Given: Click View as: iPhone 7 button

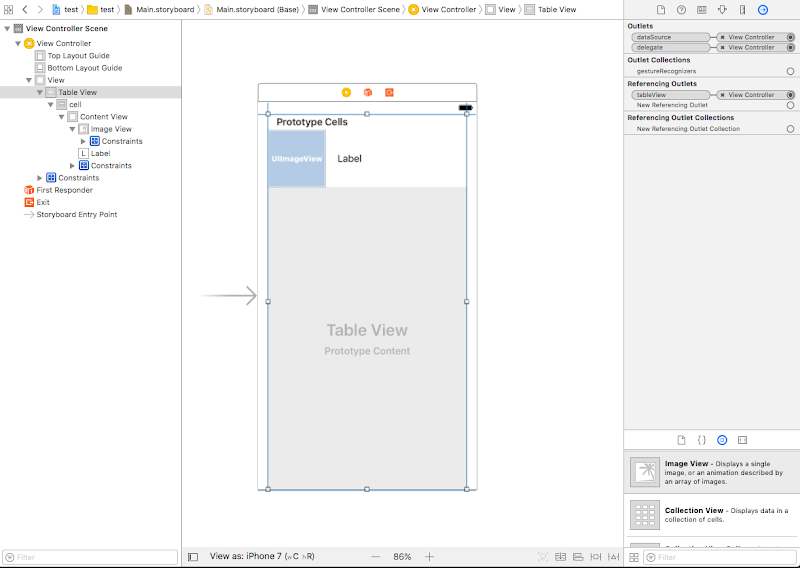Looking at the screenshot, I should click(262, 557).
